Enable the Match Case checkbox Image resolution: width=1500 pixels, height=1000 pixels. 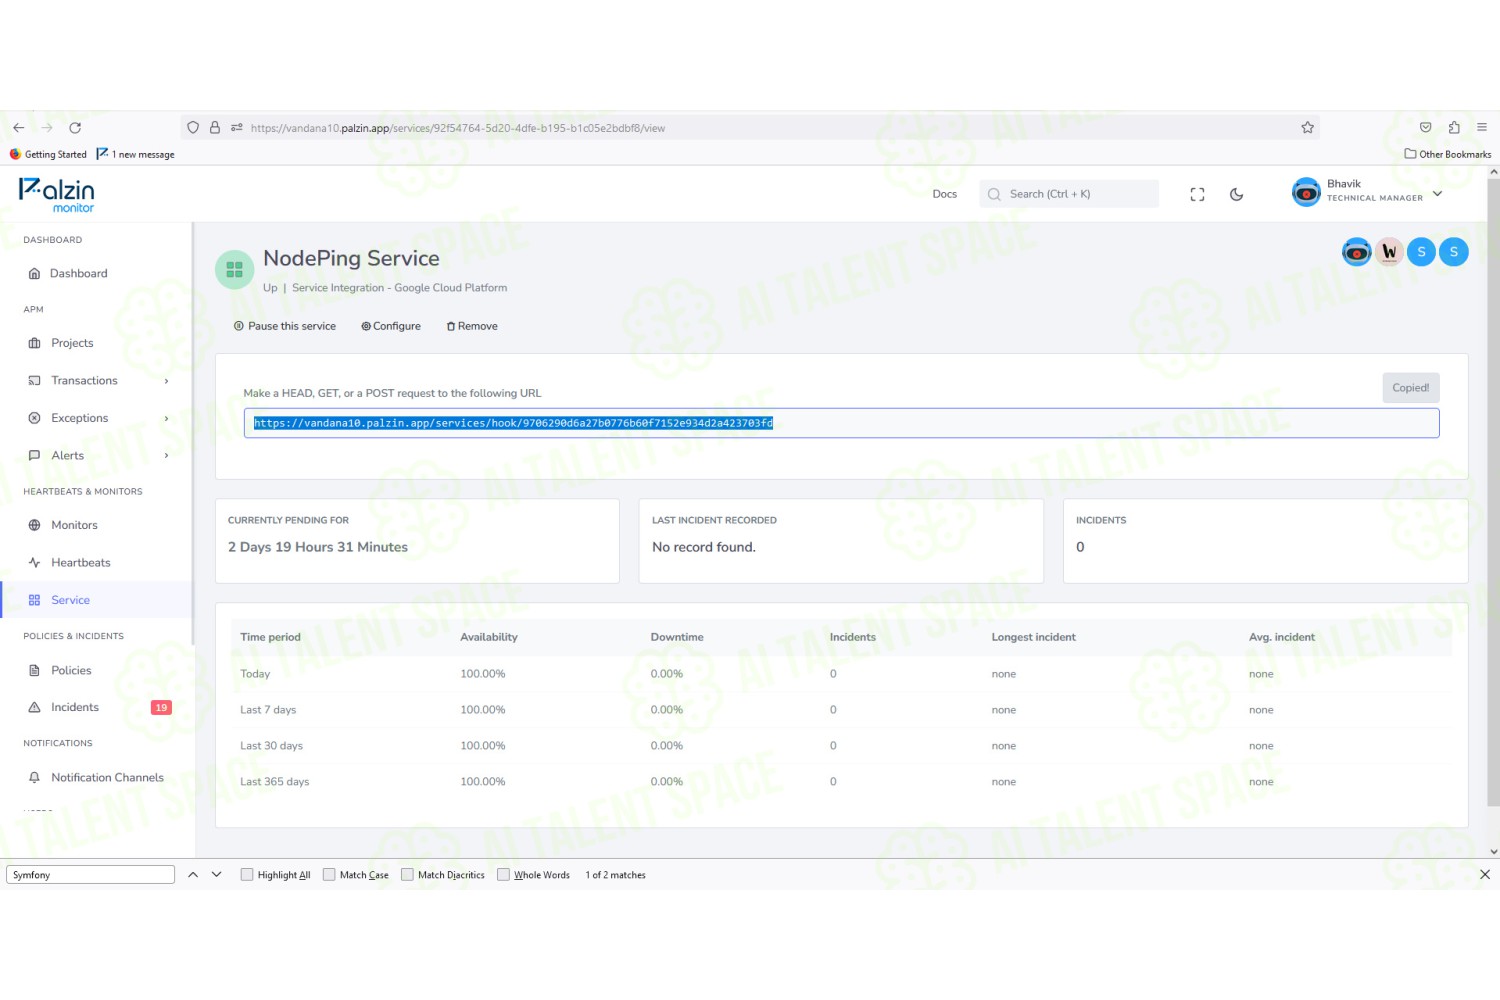(x=329, y=875)
